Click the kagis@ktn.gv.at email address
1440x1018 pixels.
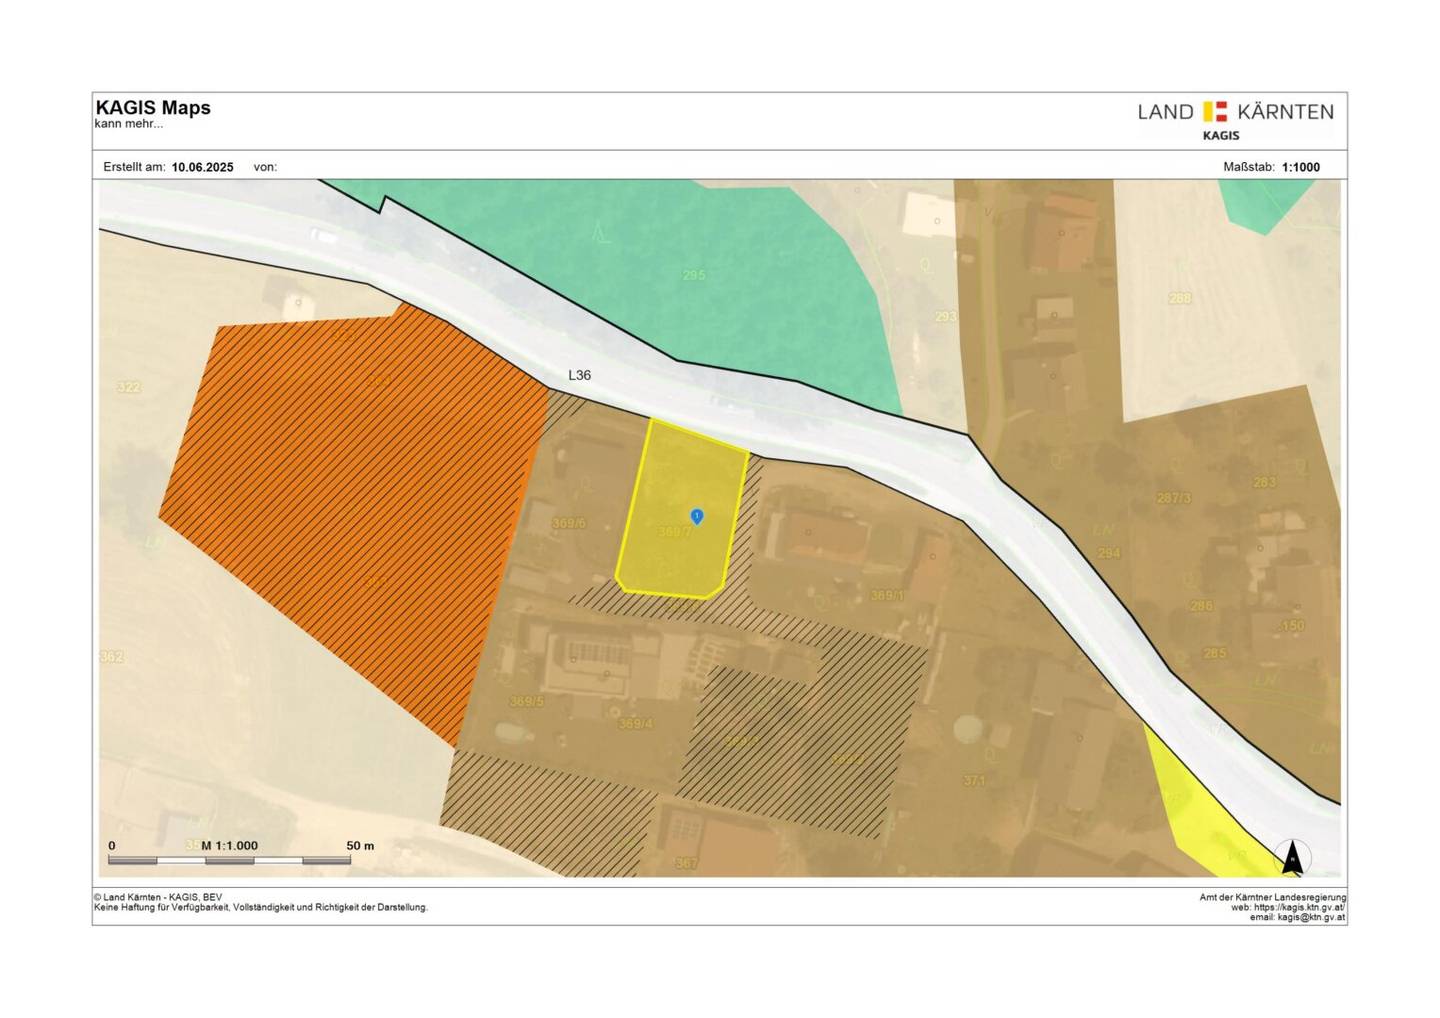pos(1311,917)
